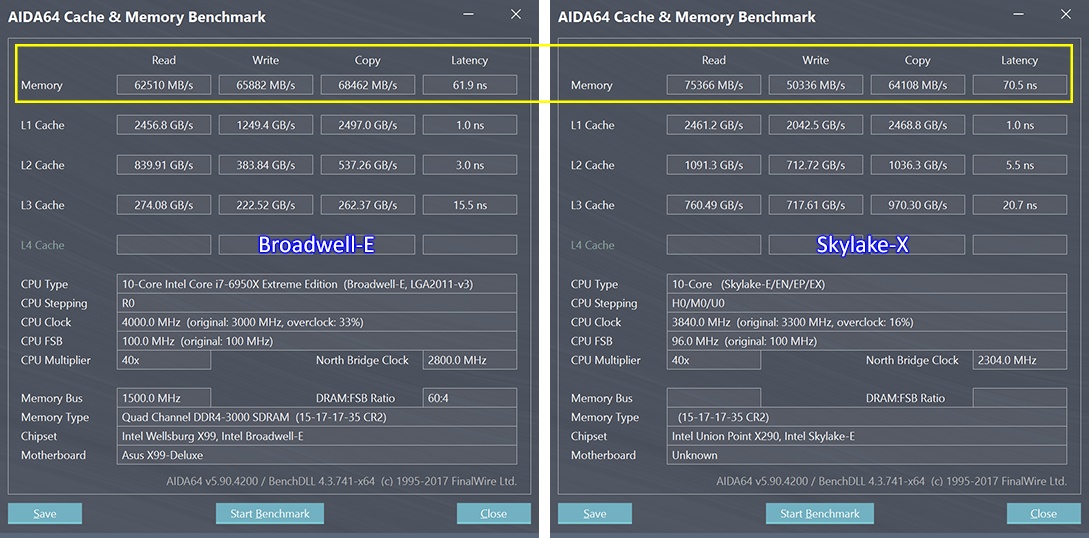The width and height of the screenshot is (1089, 538).
Task: Click the 2800.0 MHz North Bridge Clock field
Action: pos(469,360)
